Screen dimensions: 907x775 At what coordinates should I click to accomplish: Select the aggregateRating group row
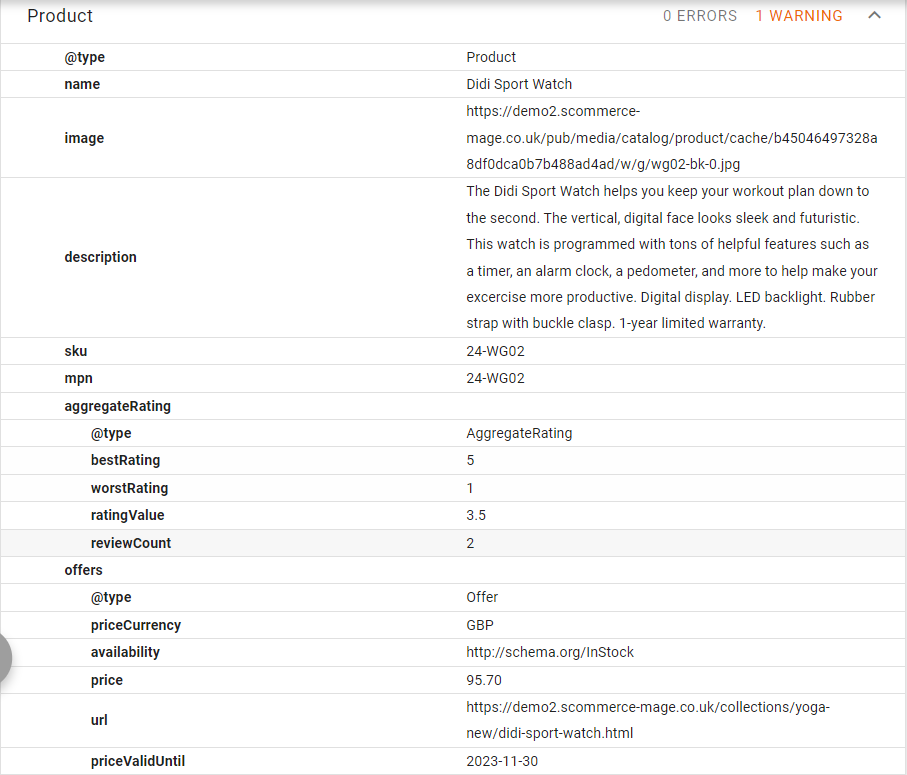117,406
